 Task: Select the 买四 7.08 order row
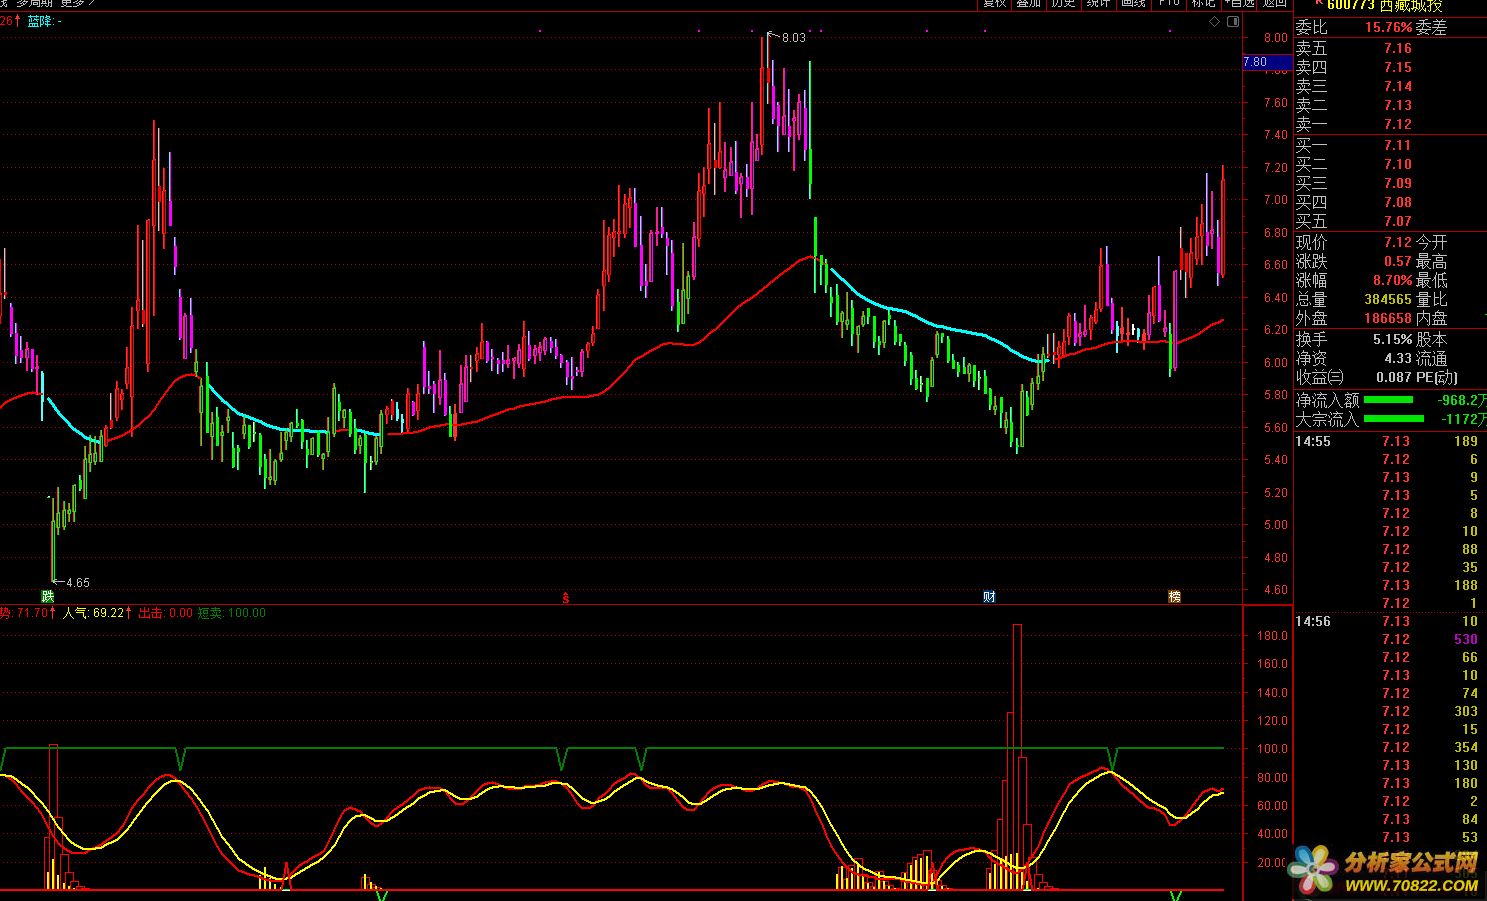[1390, 202]
